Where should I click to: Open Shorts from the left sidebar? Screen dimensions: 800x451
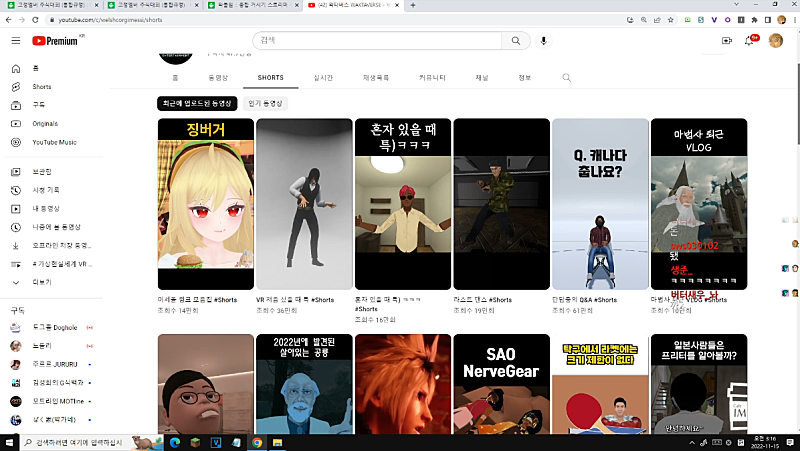pos(41,86)
